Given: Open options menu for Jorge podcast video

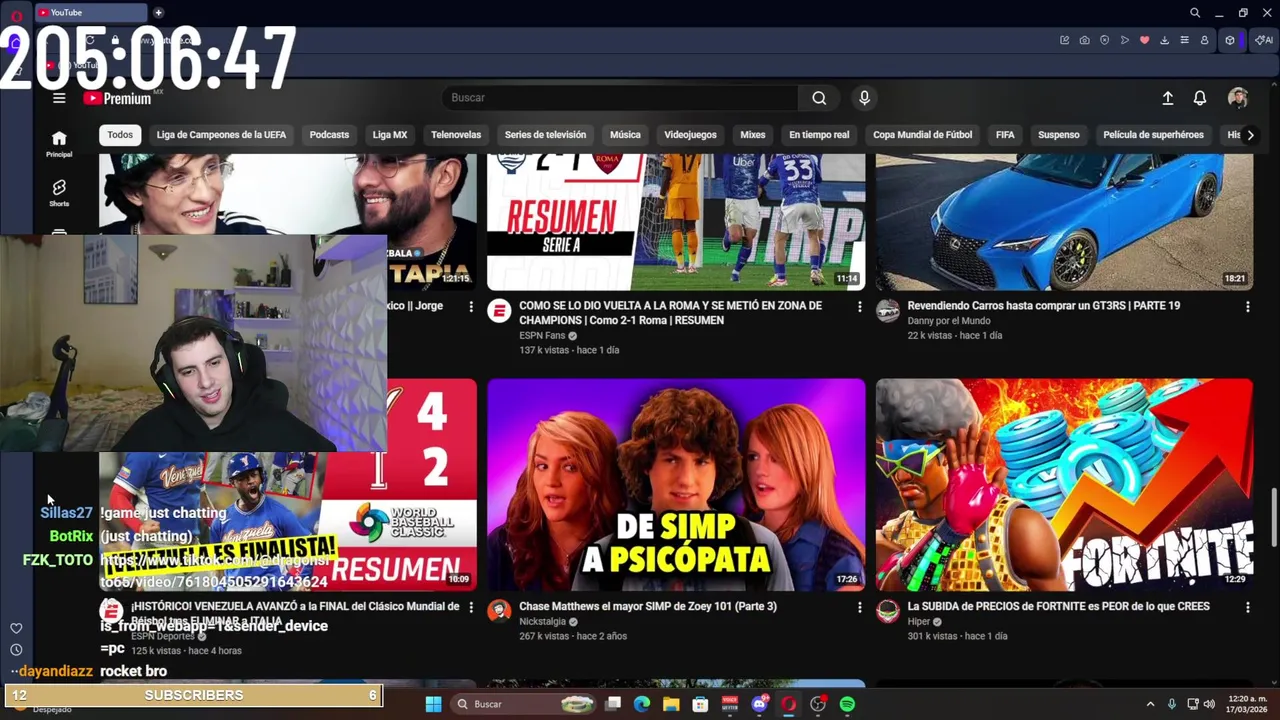Looking at the screenshot, I should [x=471, y=307].
